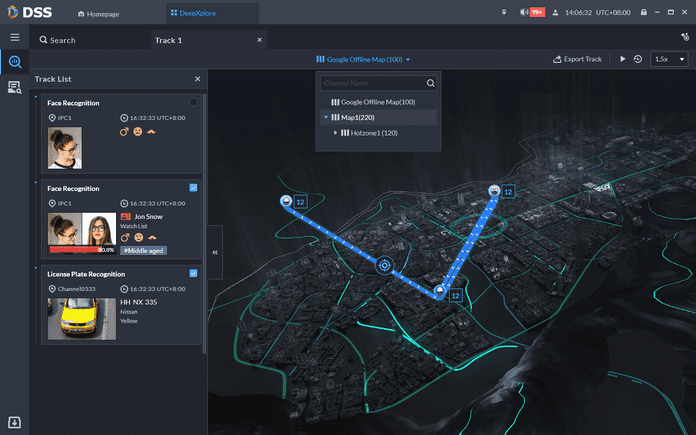Image resolution: width=696 pixels, height=435 pixels.
Task: Open the Google Offline Map (100) dropdown
Action: 364,60
